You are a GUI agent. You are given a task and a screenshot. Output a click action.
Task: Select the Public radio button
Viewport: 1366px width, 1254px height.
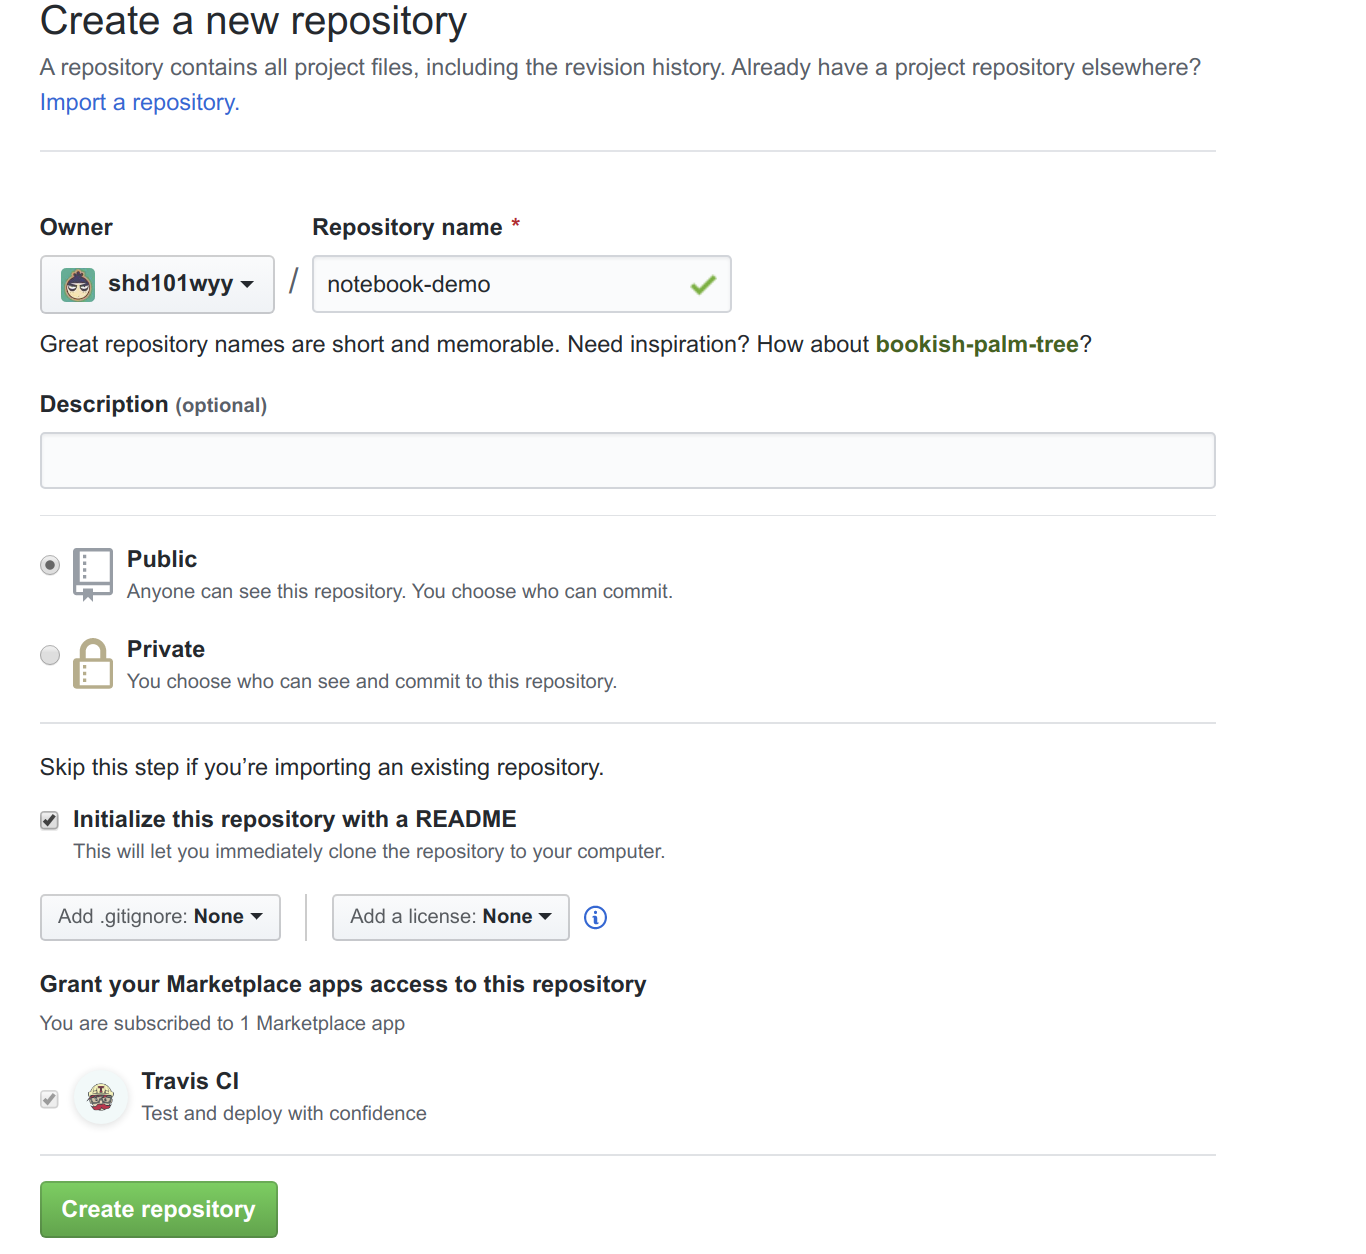50,565
